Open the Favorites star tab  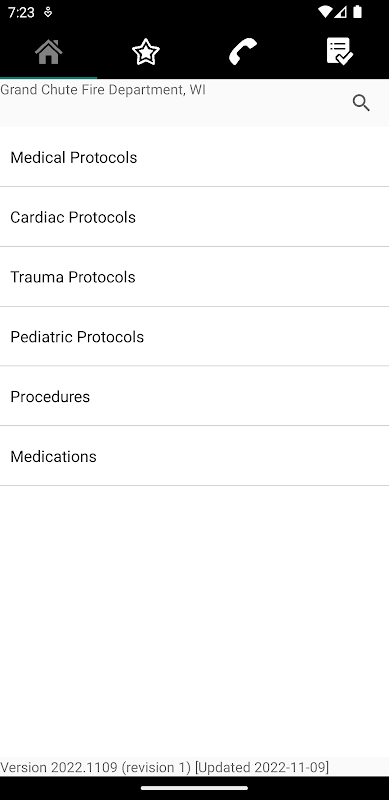(145, 52)
